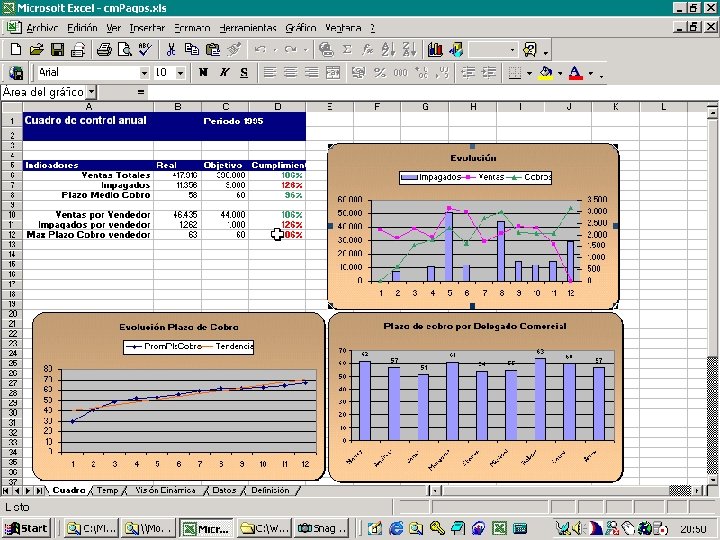This screenshot has width=720, height=540.
Task: Open Print Preview with the magnifier page icon
Action: point(124,49)
